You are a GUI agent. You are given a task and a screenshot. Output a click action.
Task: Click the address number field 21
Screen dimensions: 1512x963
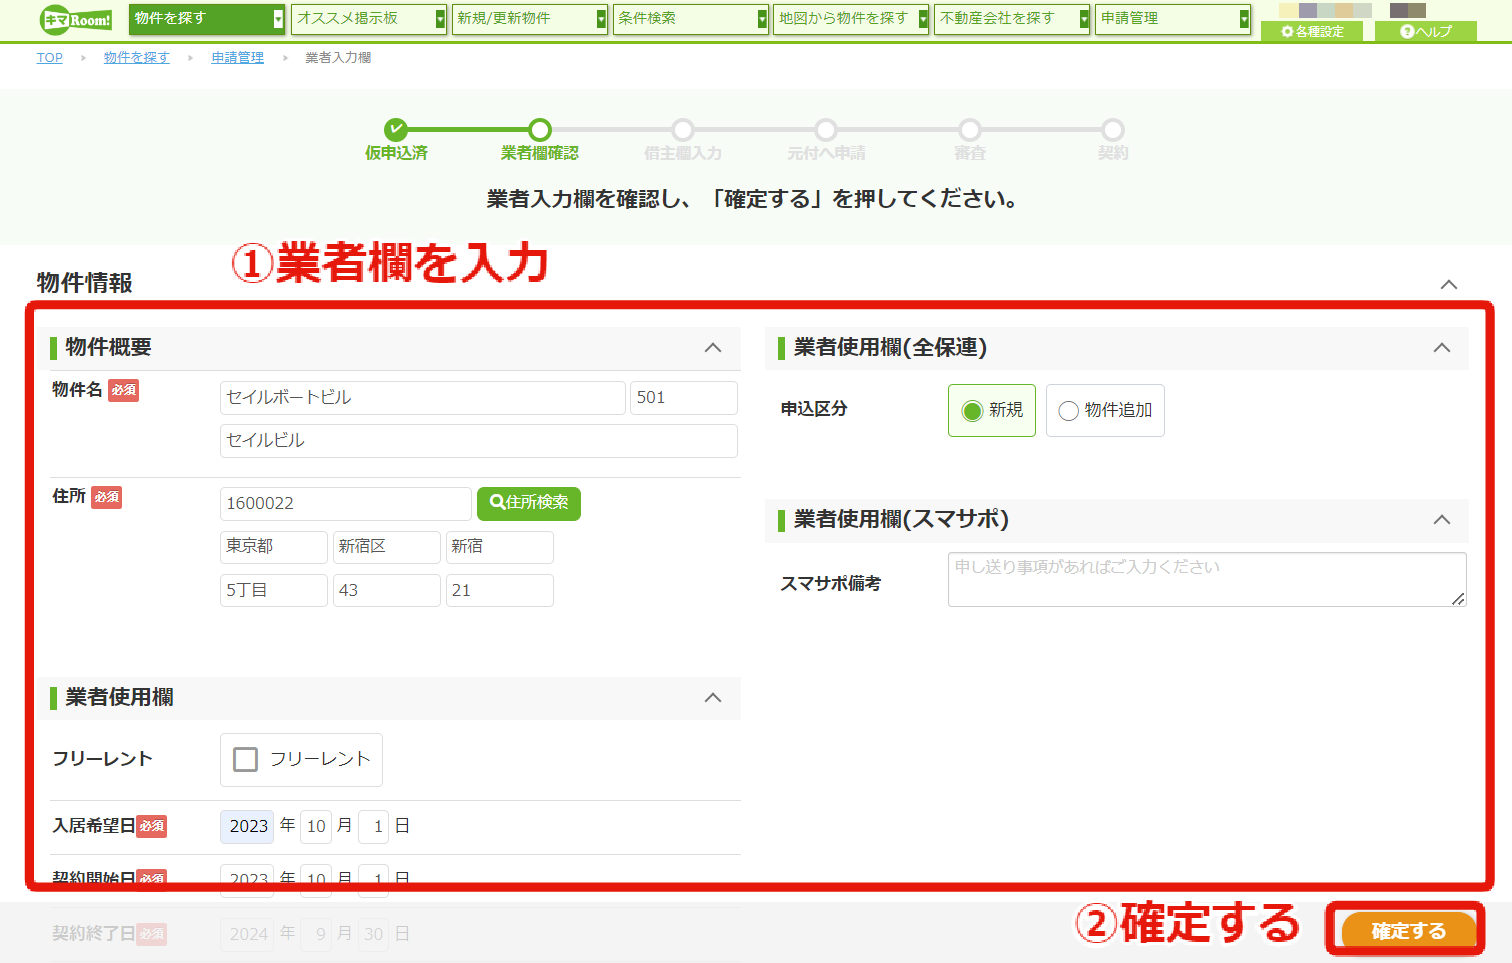(x=500, y=590)
